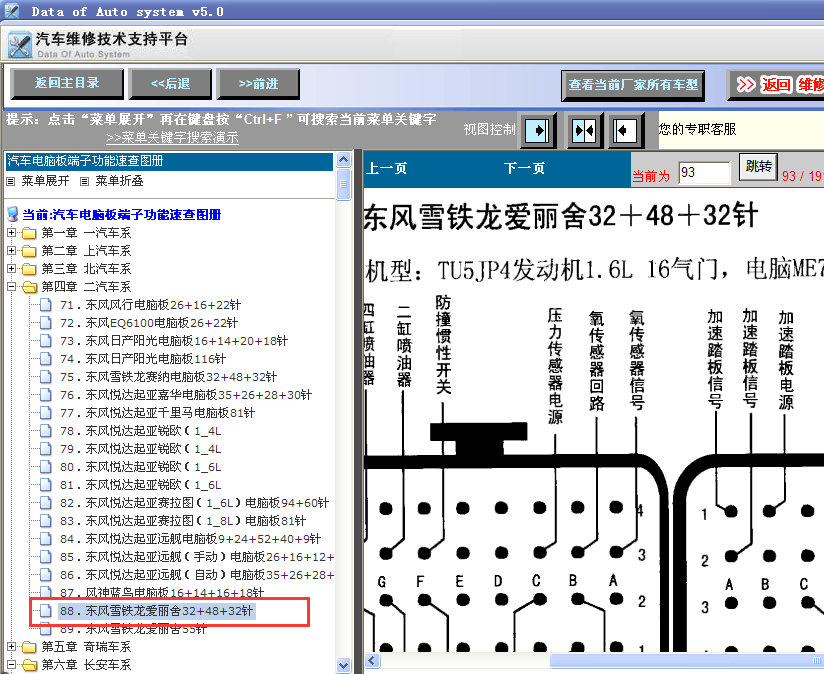Image resolution: width=824 pixels, height=674 pixels.
Task: Collapse the 第六章 长安车系 tree node
Action: [12, 664]
